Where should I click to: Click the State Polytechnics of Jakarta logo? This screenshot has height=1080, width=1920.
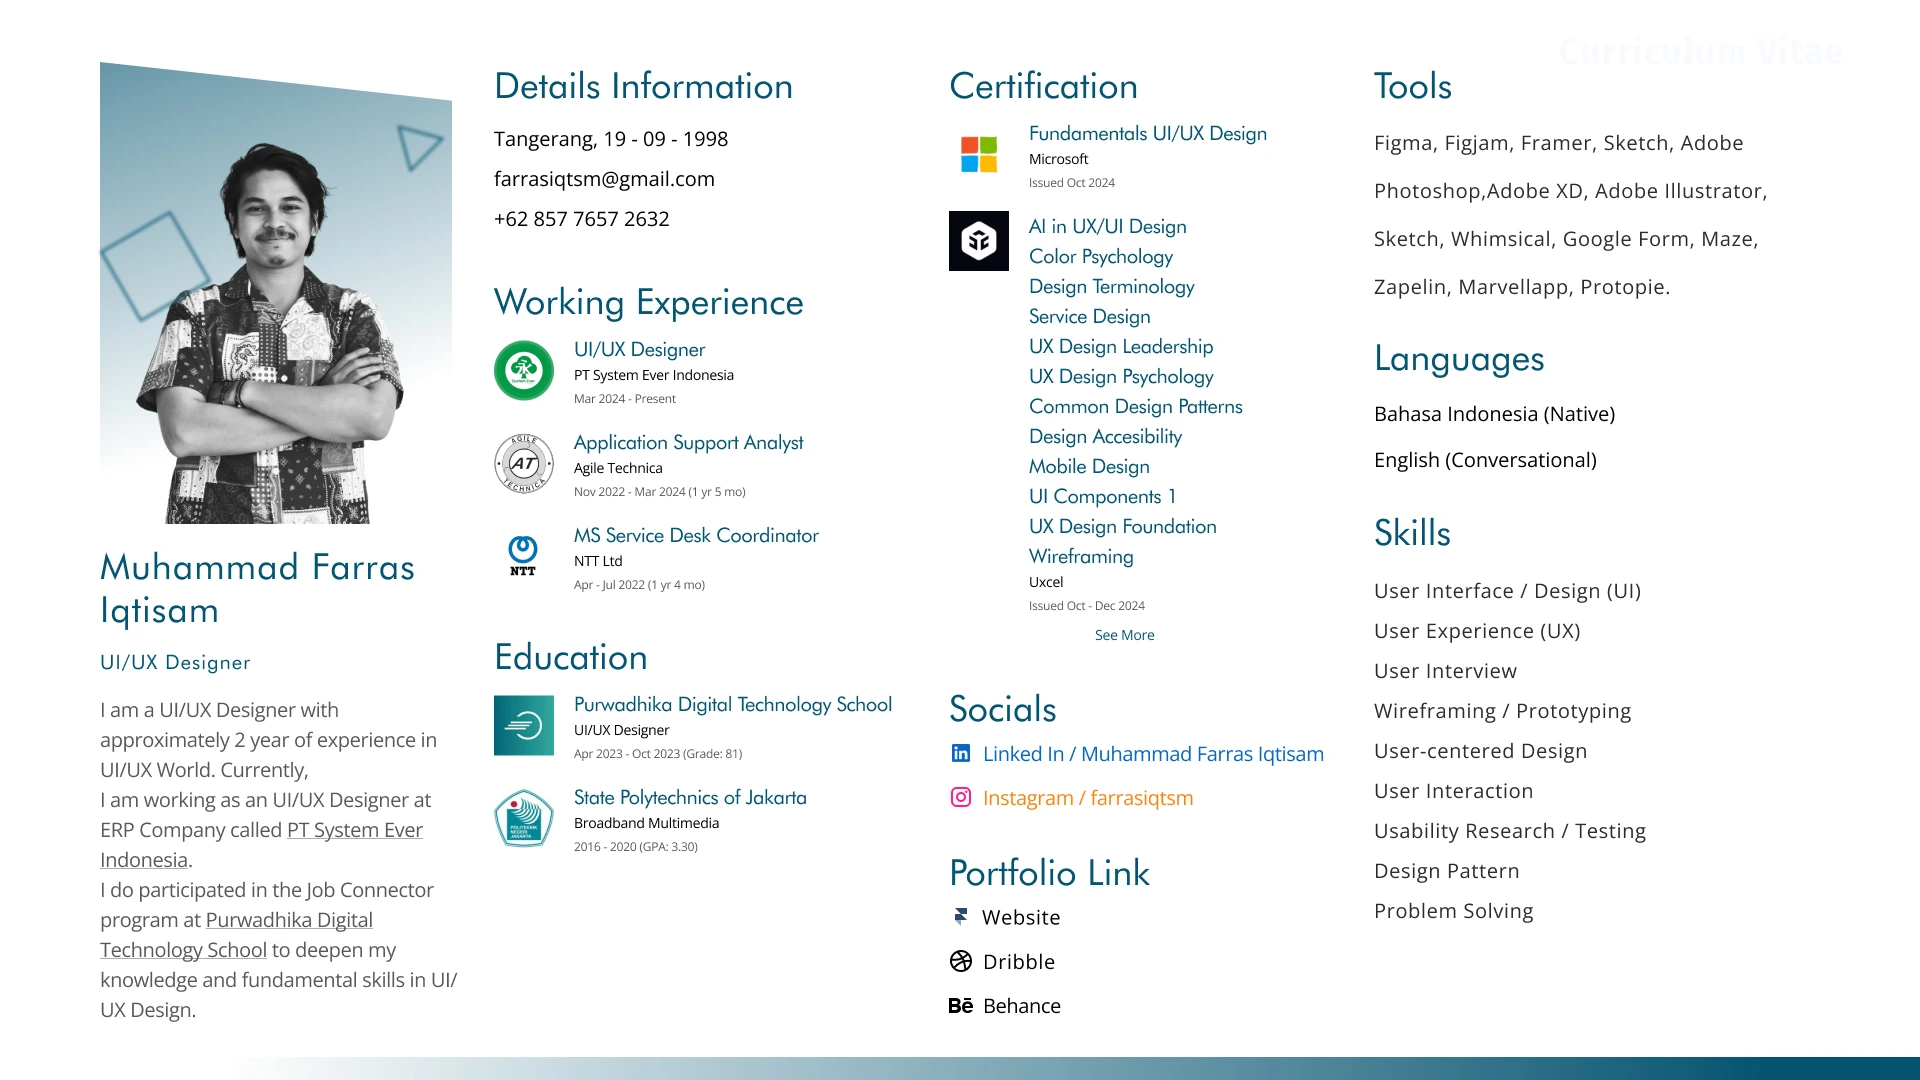point(523,818)
